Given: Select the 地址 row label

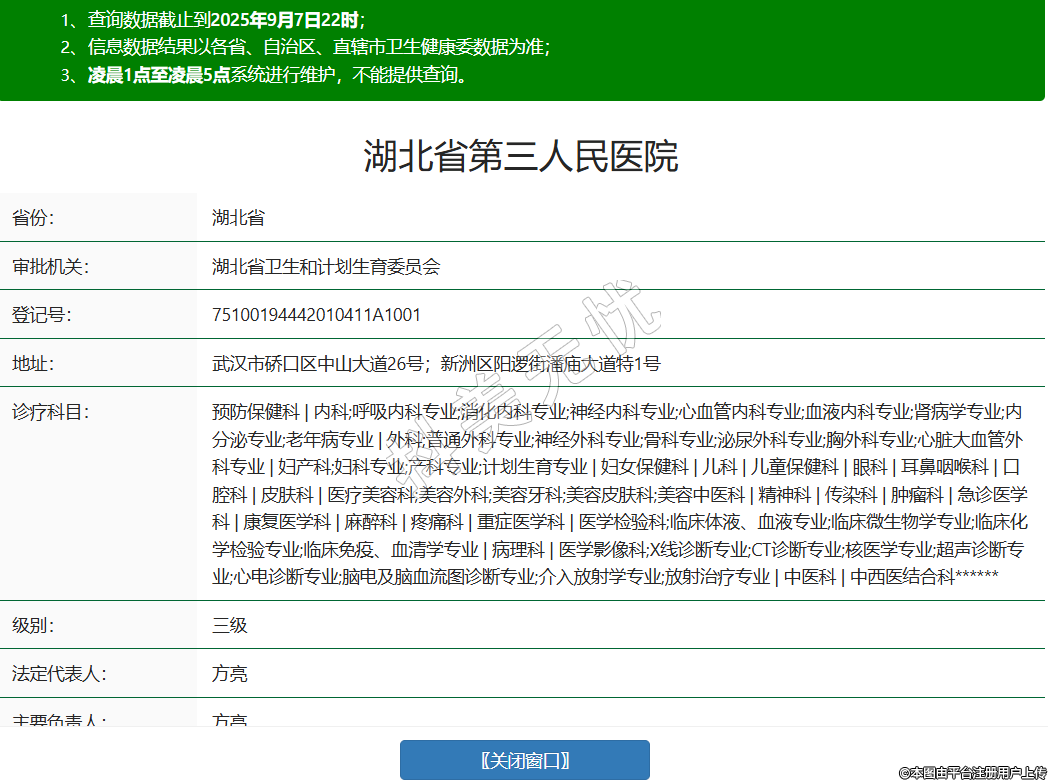Looking at the screenshot, I should click(33, 363).
